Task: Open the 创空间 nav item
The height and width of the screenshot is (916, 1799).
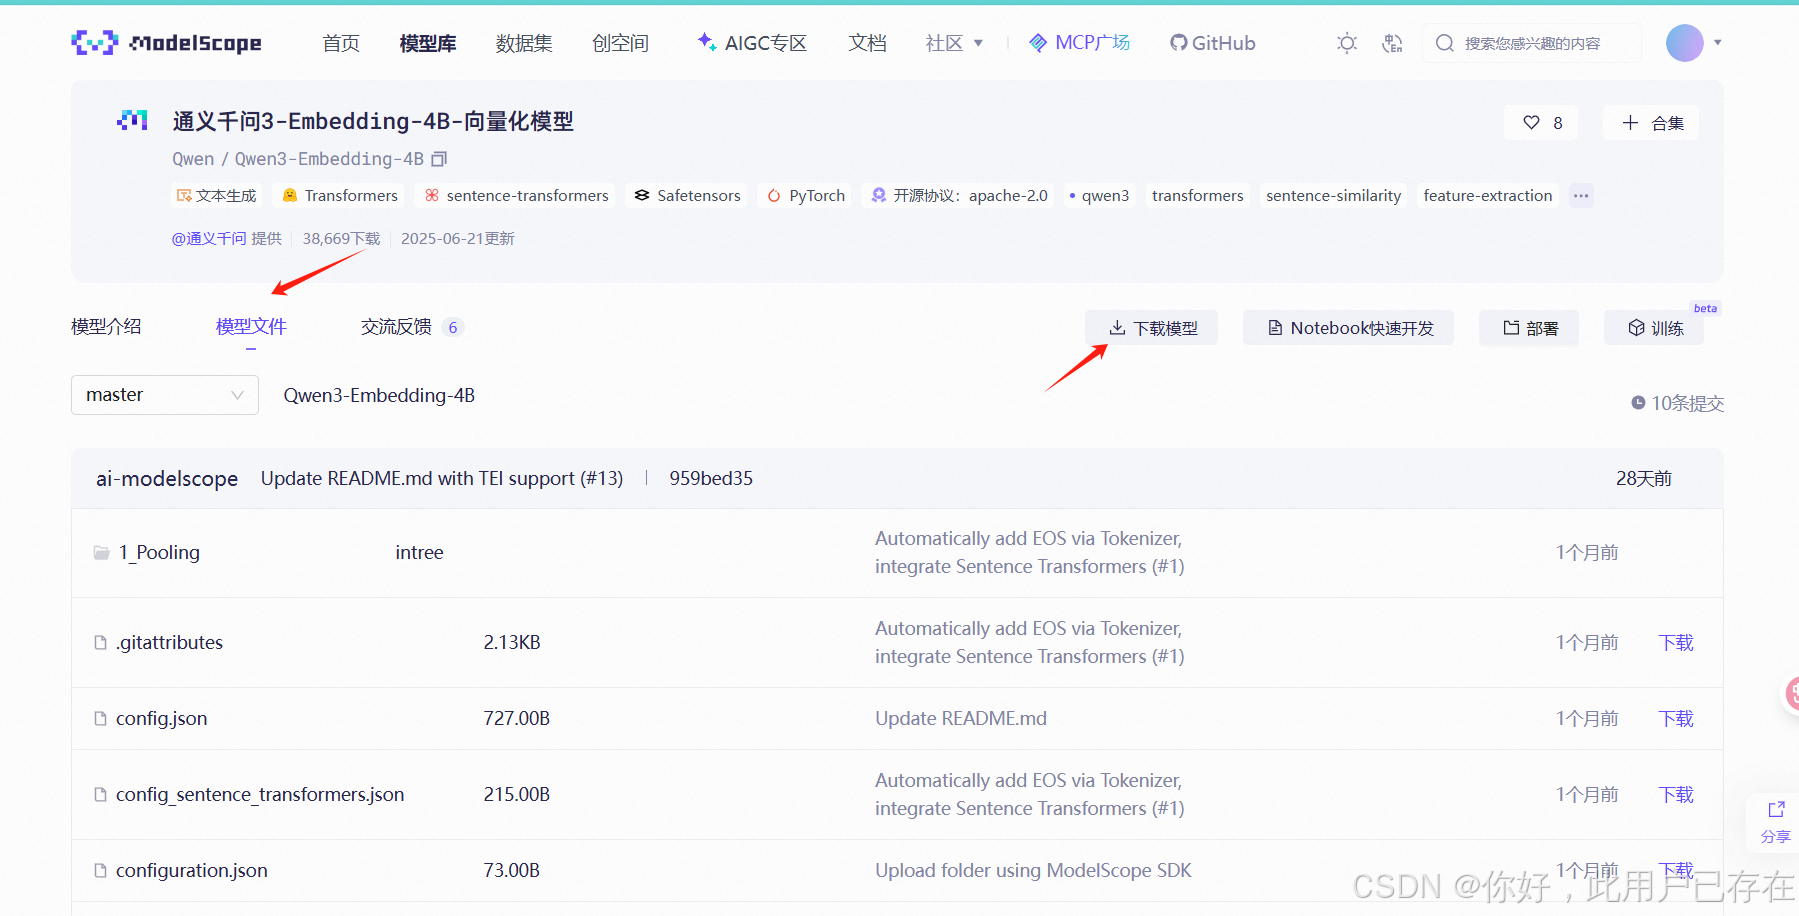Action: pyautogui.click(x=620, y=43)
